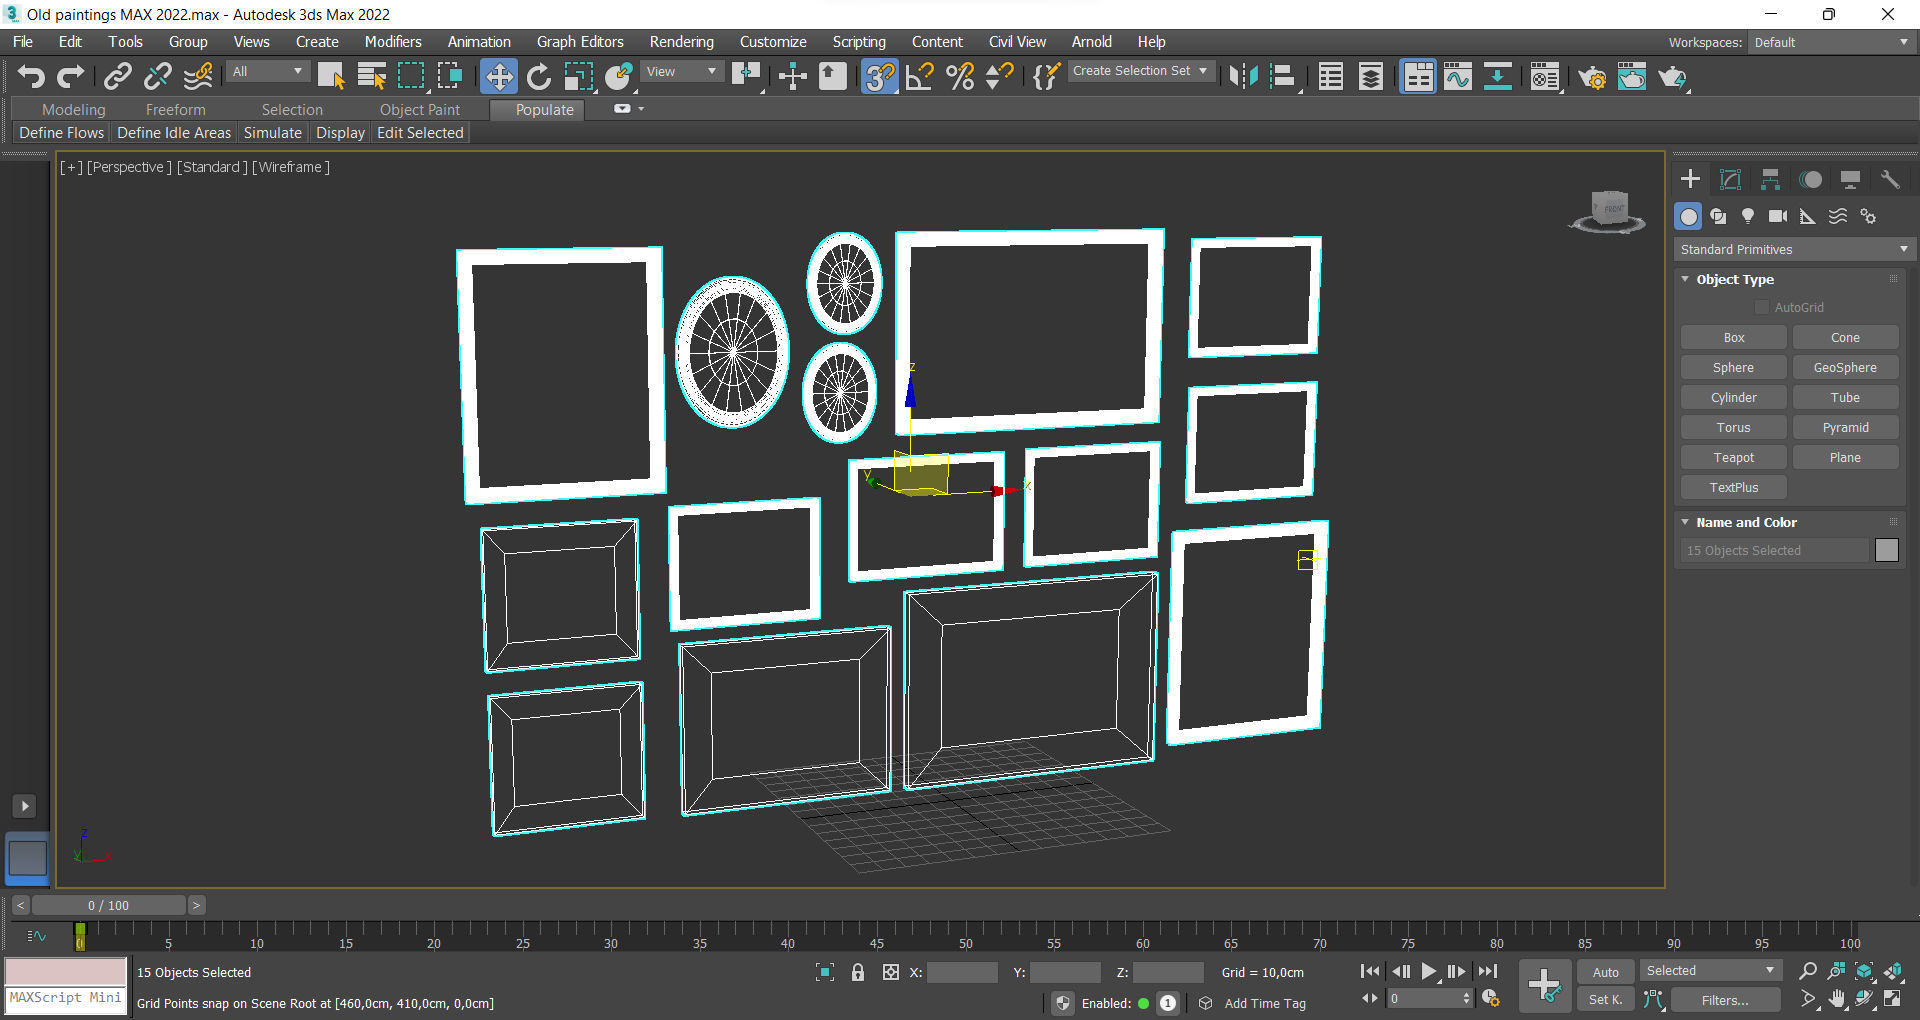
Task: Select the Select and Rotate tool
Action: pyautogui.click(x=539, y=77)
